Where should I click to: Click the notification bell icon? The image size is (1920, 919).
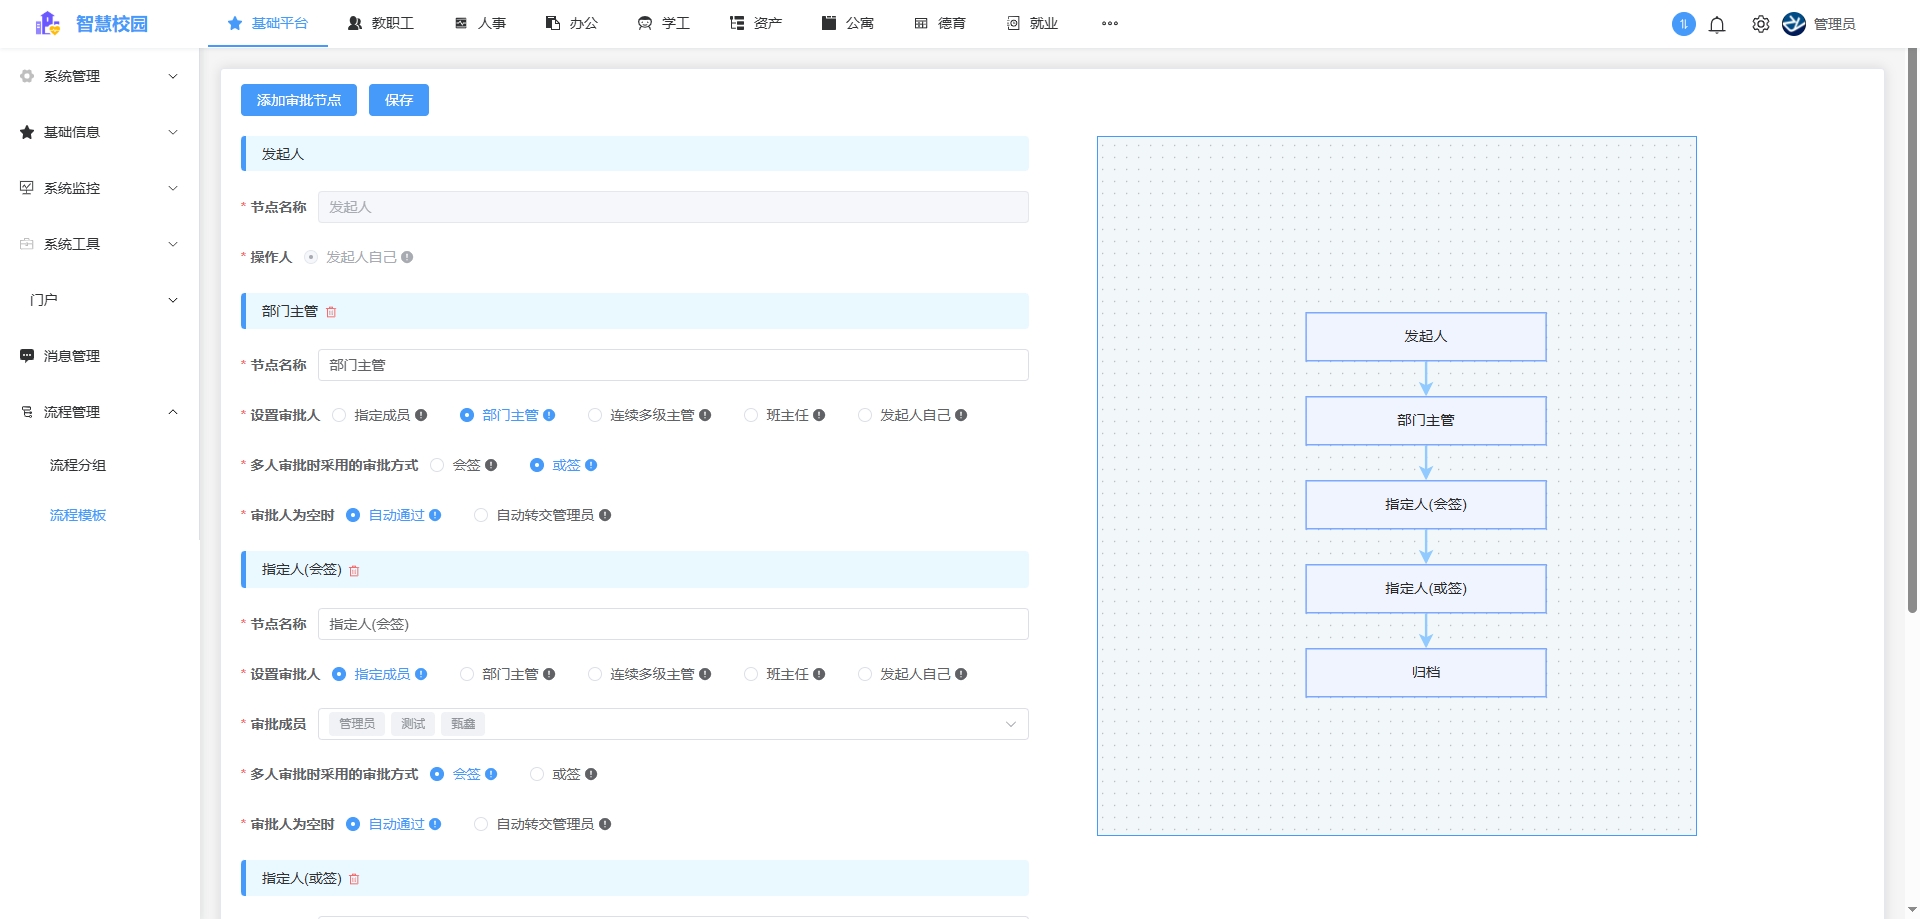1717,25
